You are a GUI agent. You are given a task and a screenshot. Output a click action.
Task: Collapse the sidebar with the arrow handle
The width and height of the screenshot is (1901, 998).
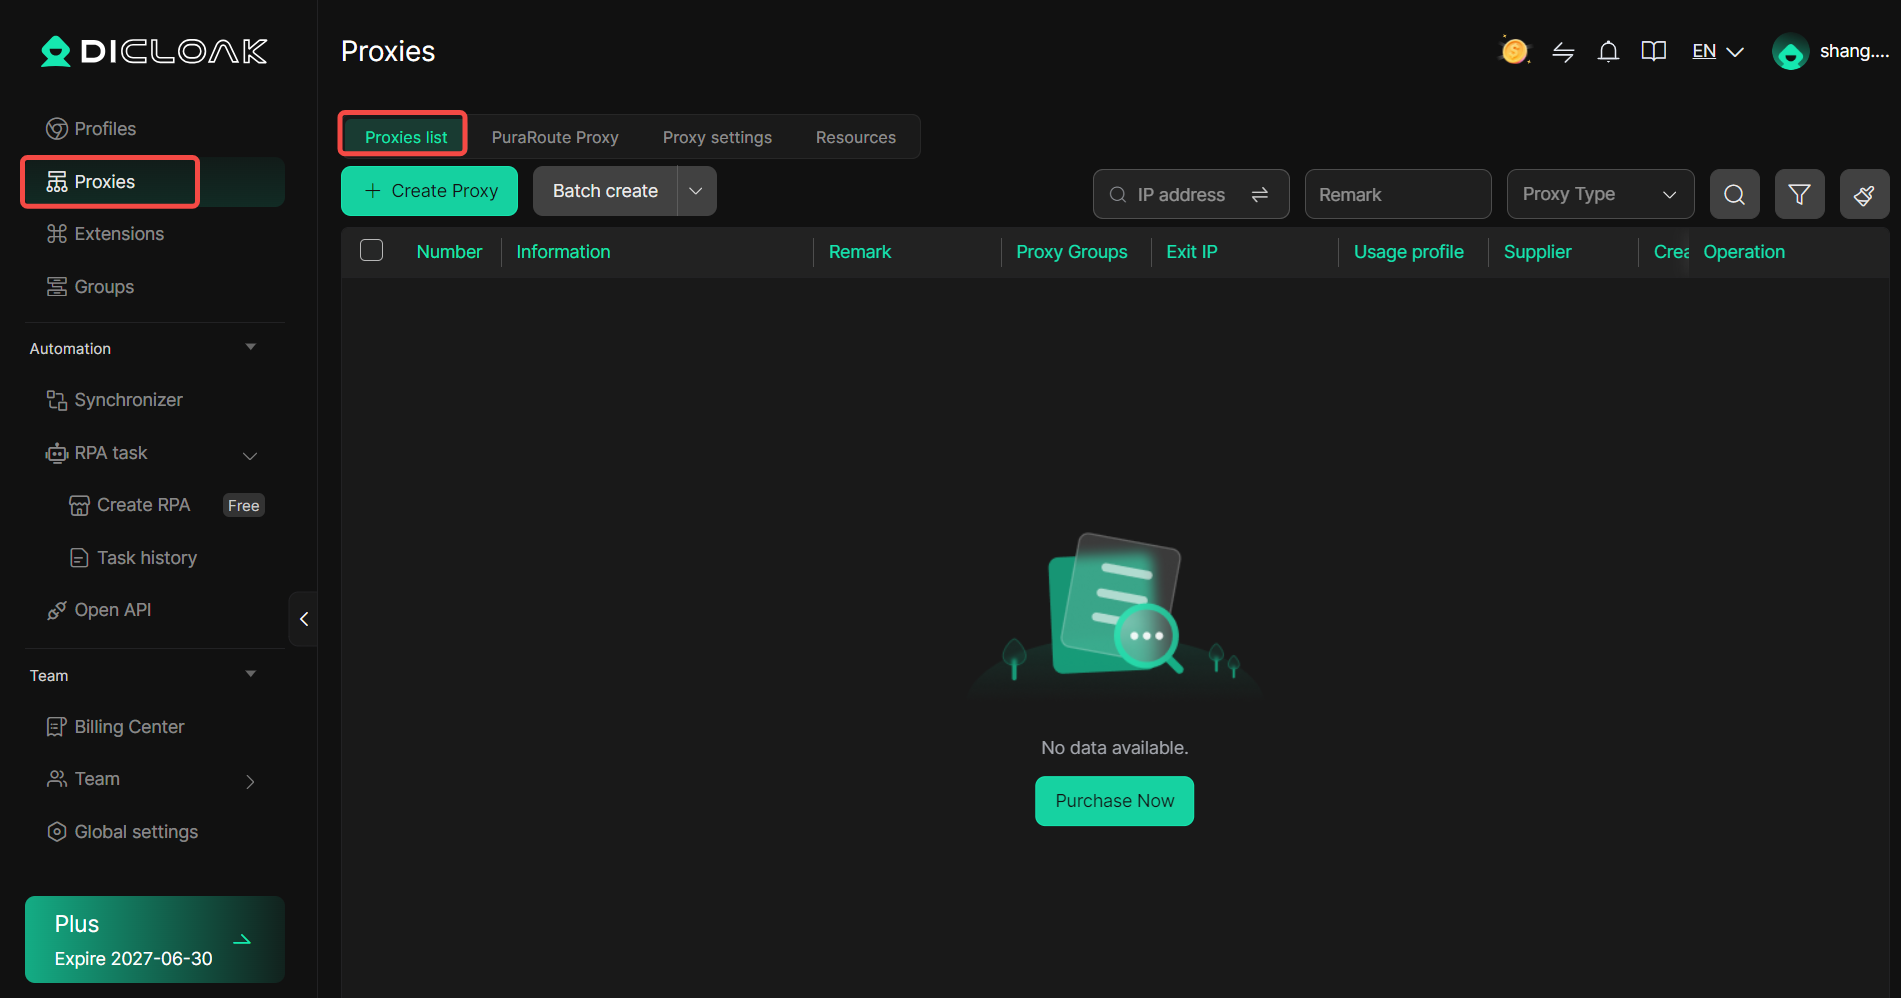303,619
